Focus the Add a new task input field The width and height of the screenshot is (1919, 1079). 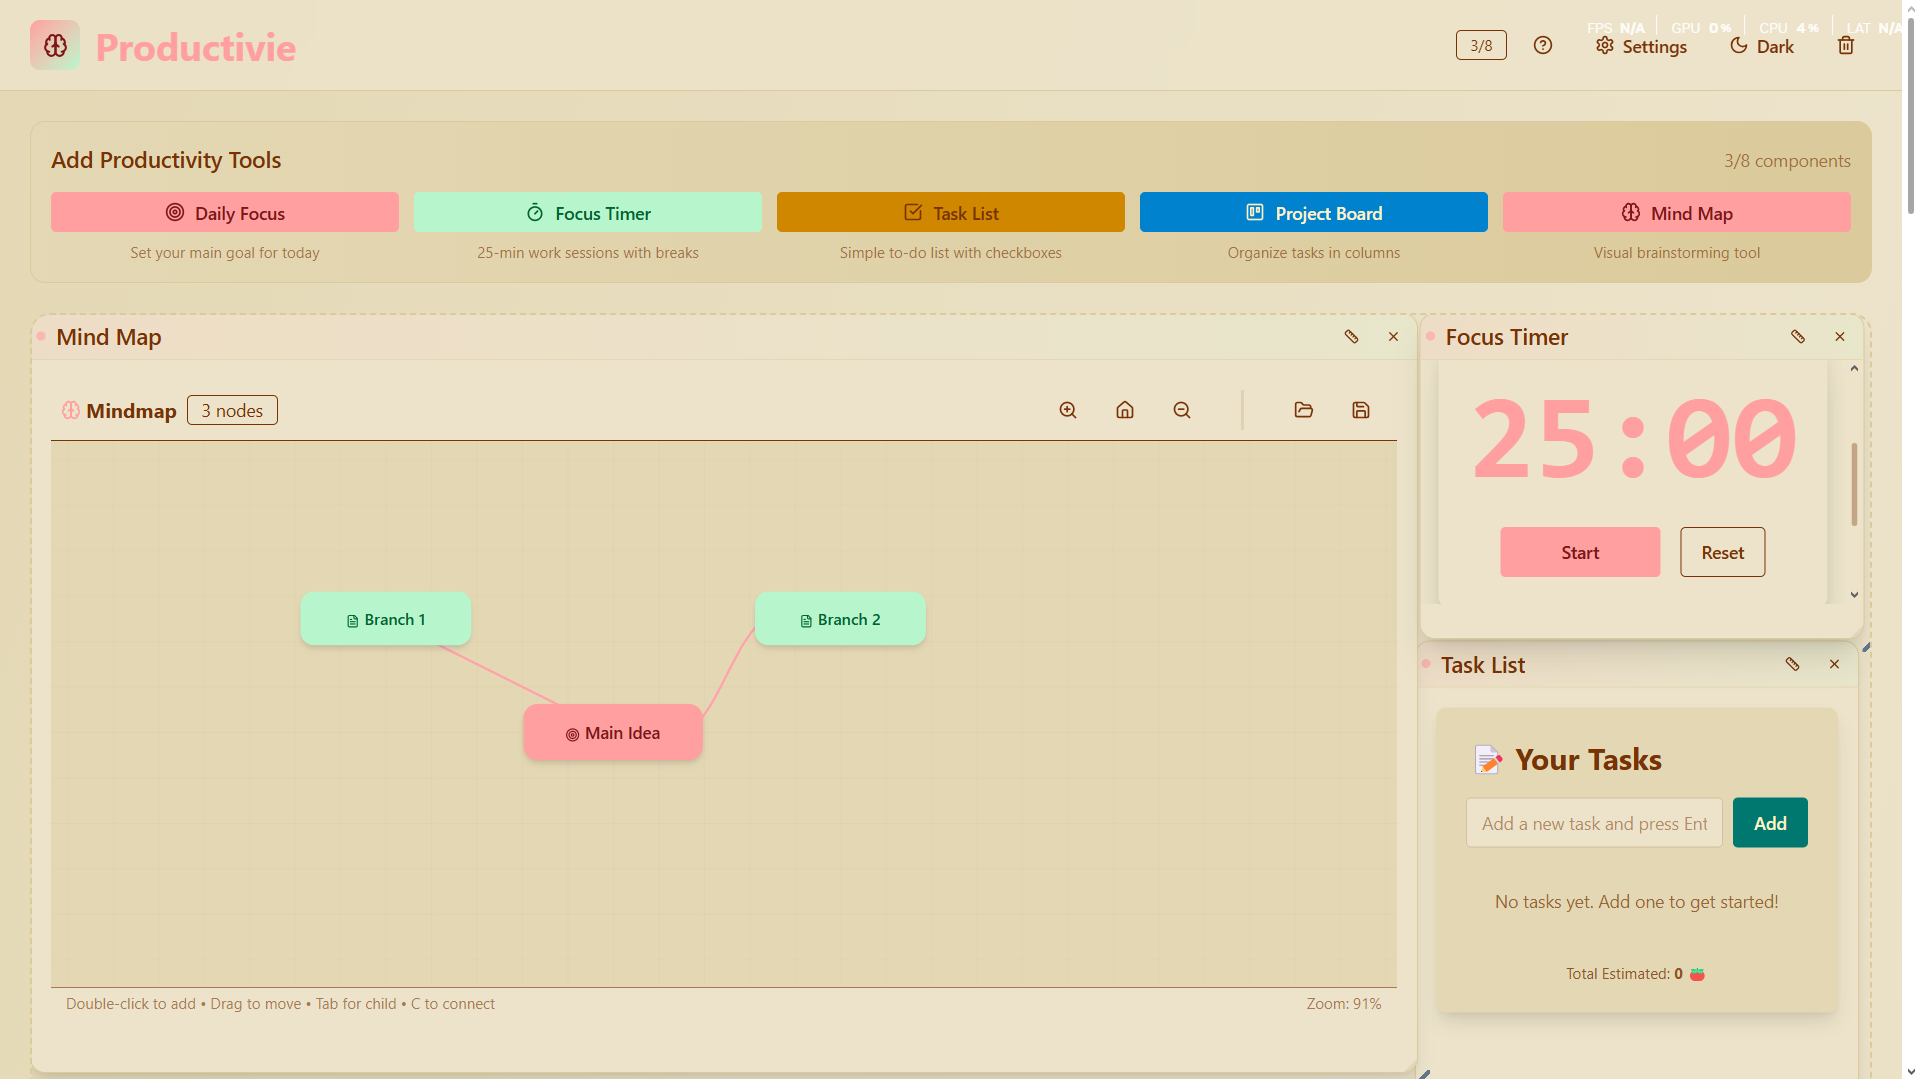(1594, 823)
